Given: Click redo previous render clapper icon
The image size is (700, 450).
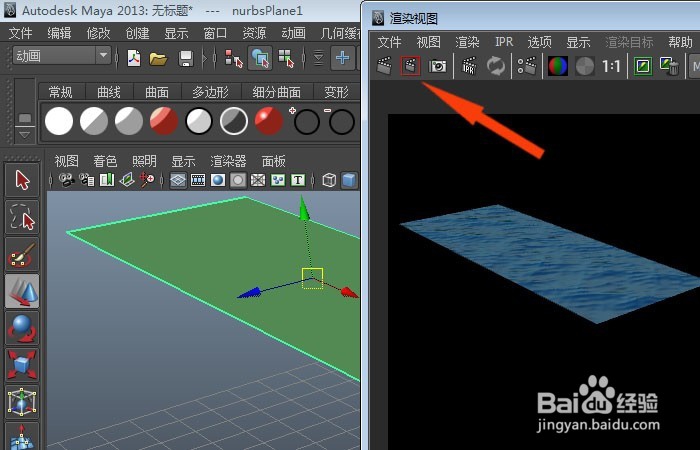Looking at the screenshot, I should tap(384, 66).
